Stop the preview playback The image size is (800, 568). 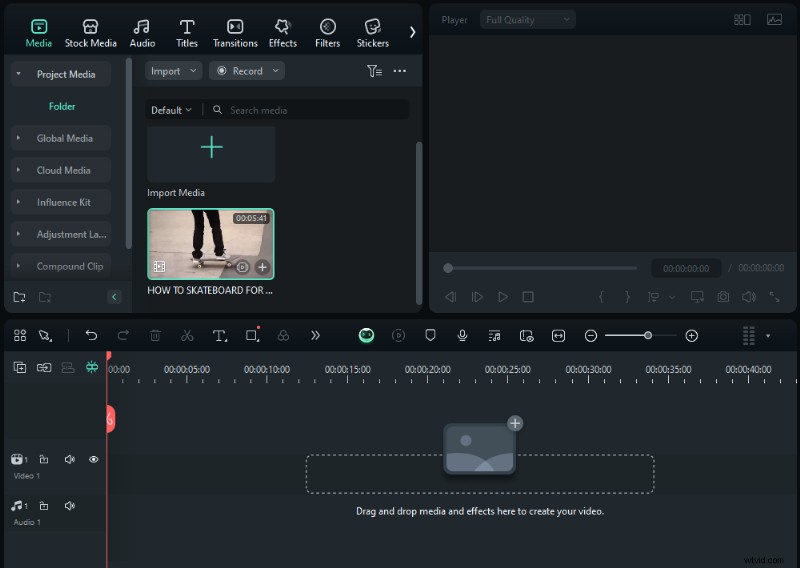point(528,297)
